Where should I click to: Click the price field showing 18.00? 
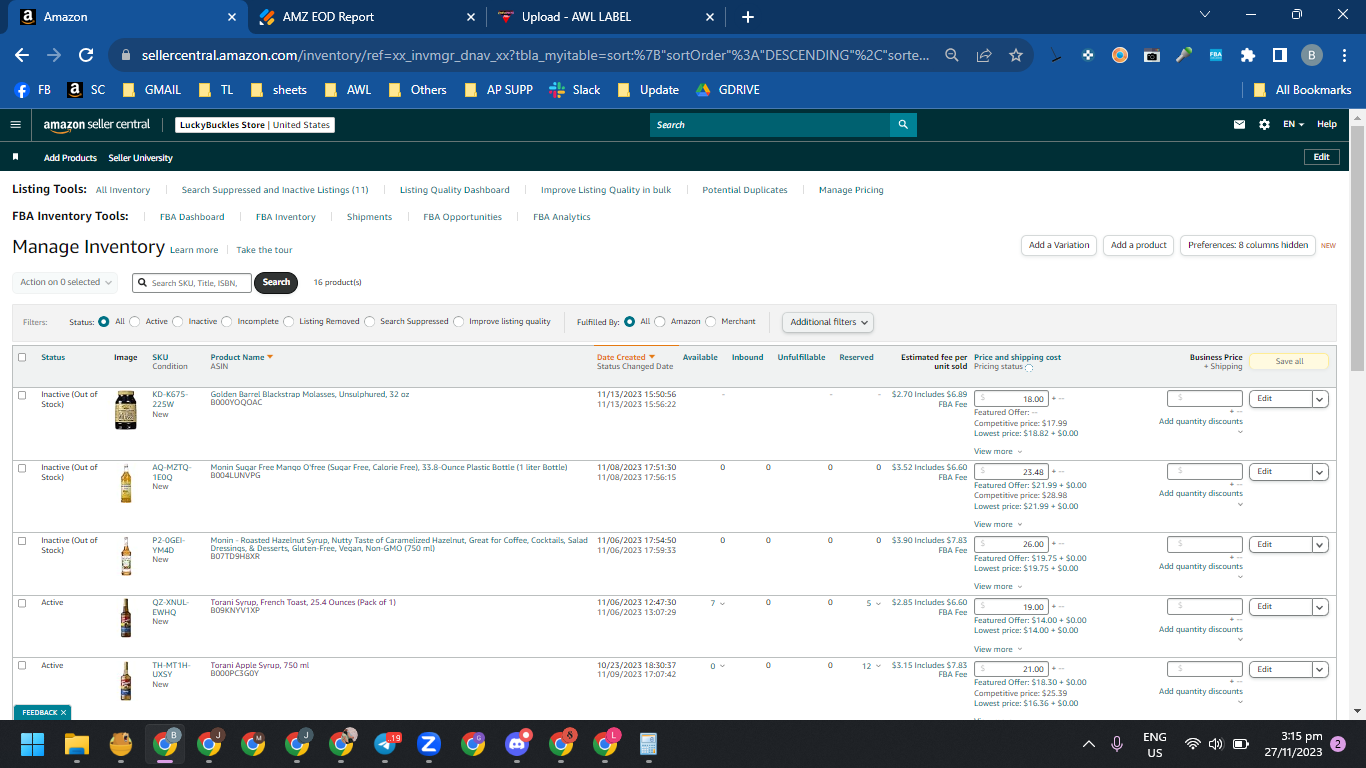pos(1011,399)
